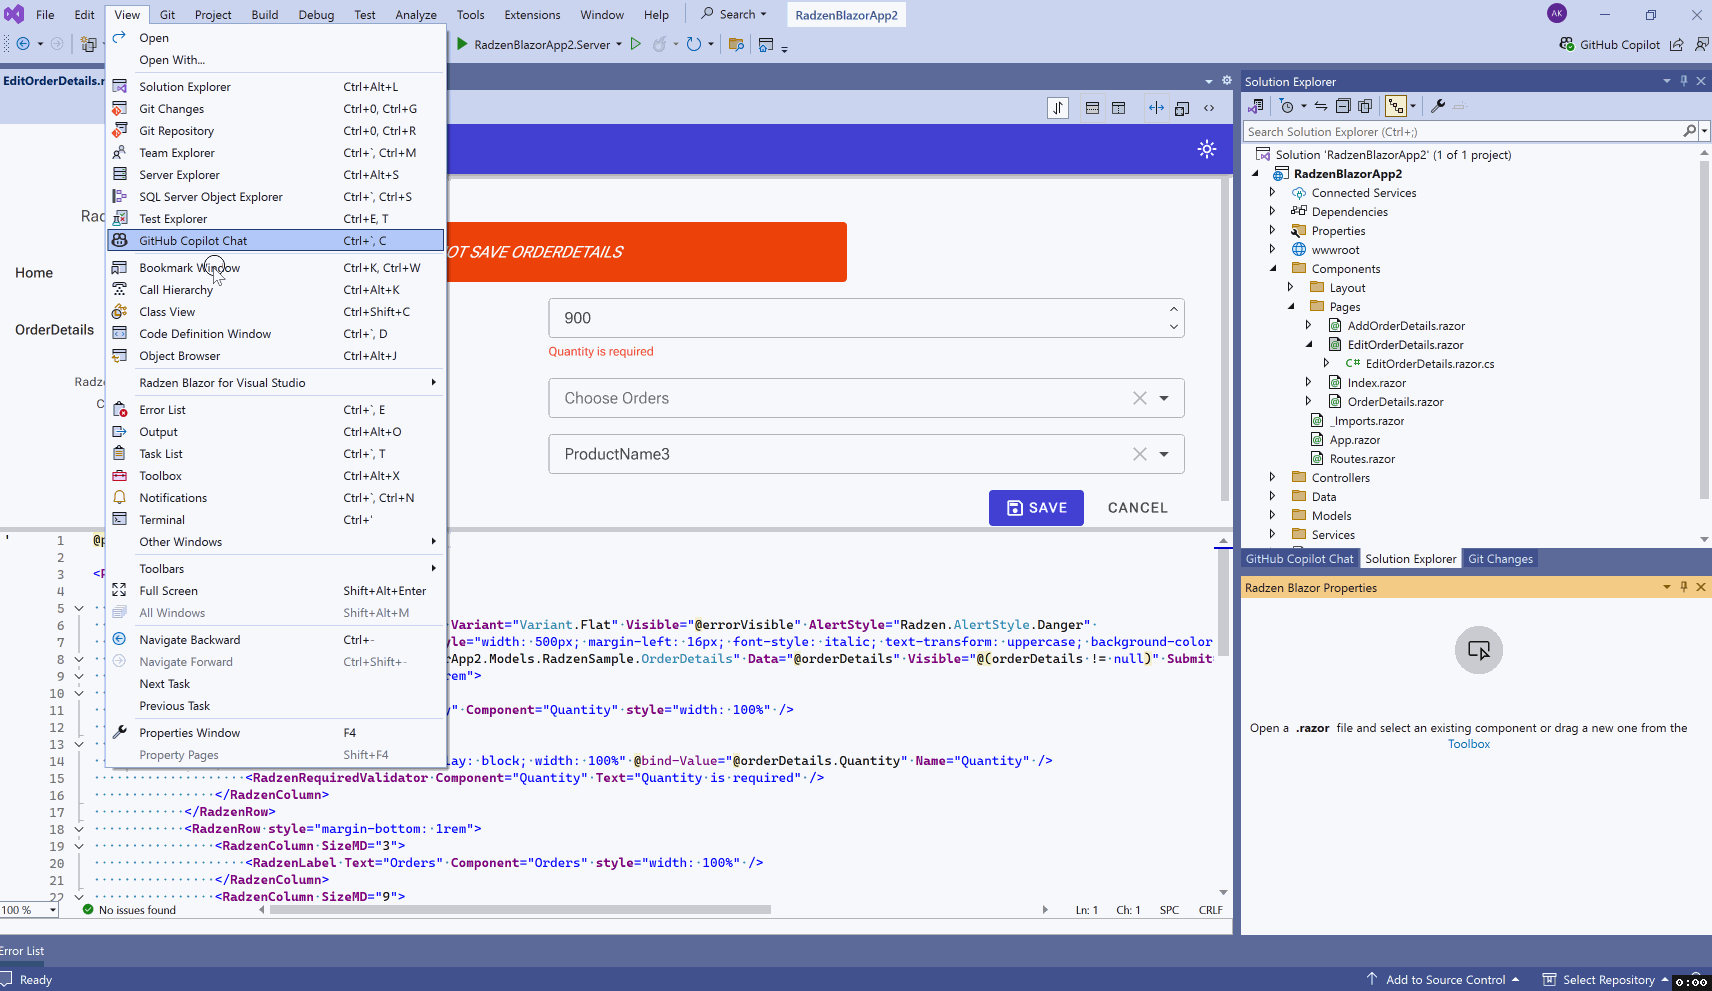The width and height of the screenshot is (1712, 991).
Task: Switch to GitHub Copilot Chat tab
Action: pyautogui.click(x=1299, y=559)
